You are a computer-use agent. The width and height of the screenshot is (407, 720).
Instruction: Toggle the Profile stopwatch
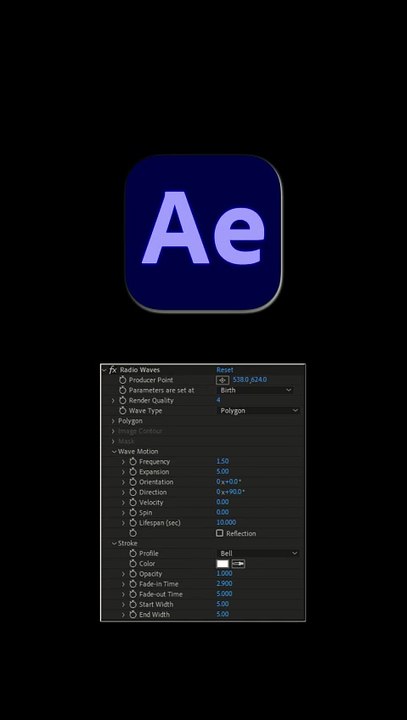[x=133, y=553]
